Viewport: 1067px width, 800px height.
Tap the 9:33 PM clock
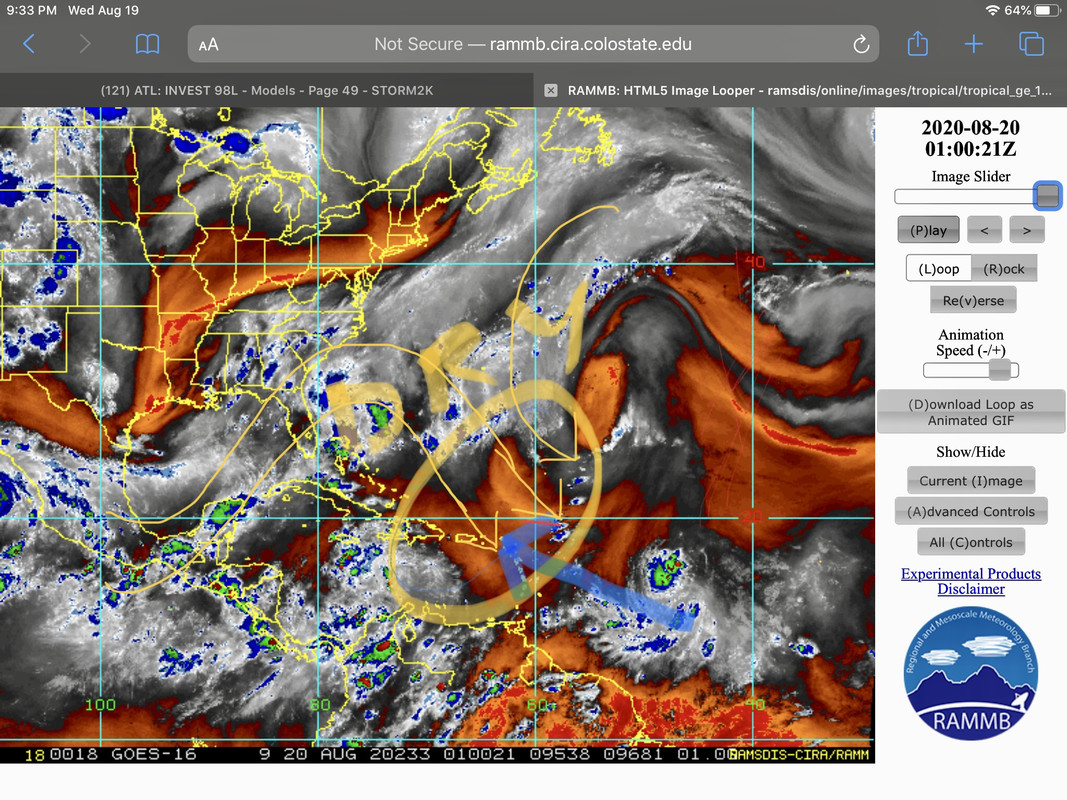tap(32, 10)
